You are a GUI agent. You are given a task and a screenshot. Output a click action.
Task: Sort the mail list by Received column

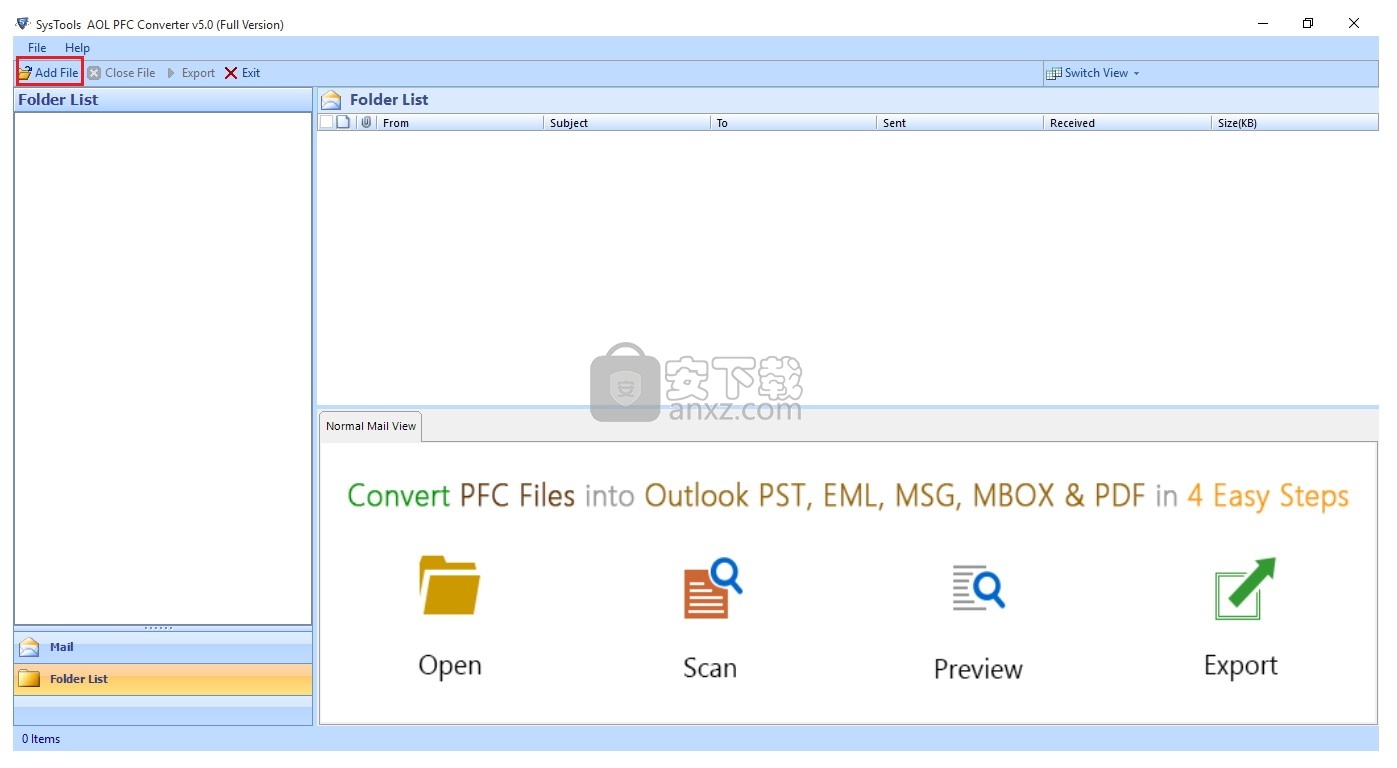[x=1127, y=123]
